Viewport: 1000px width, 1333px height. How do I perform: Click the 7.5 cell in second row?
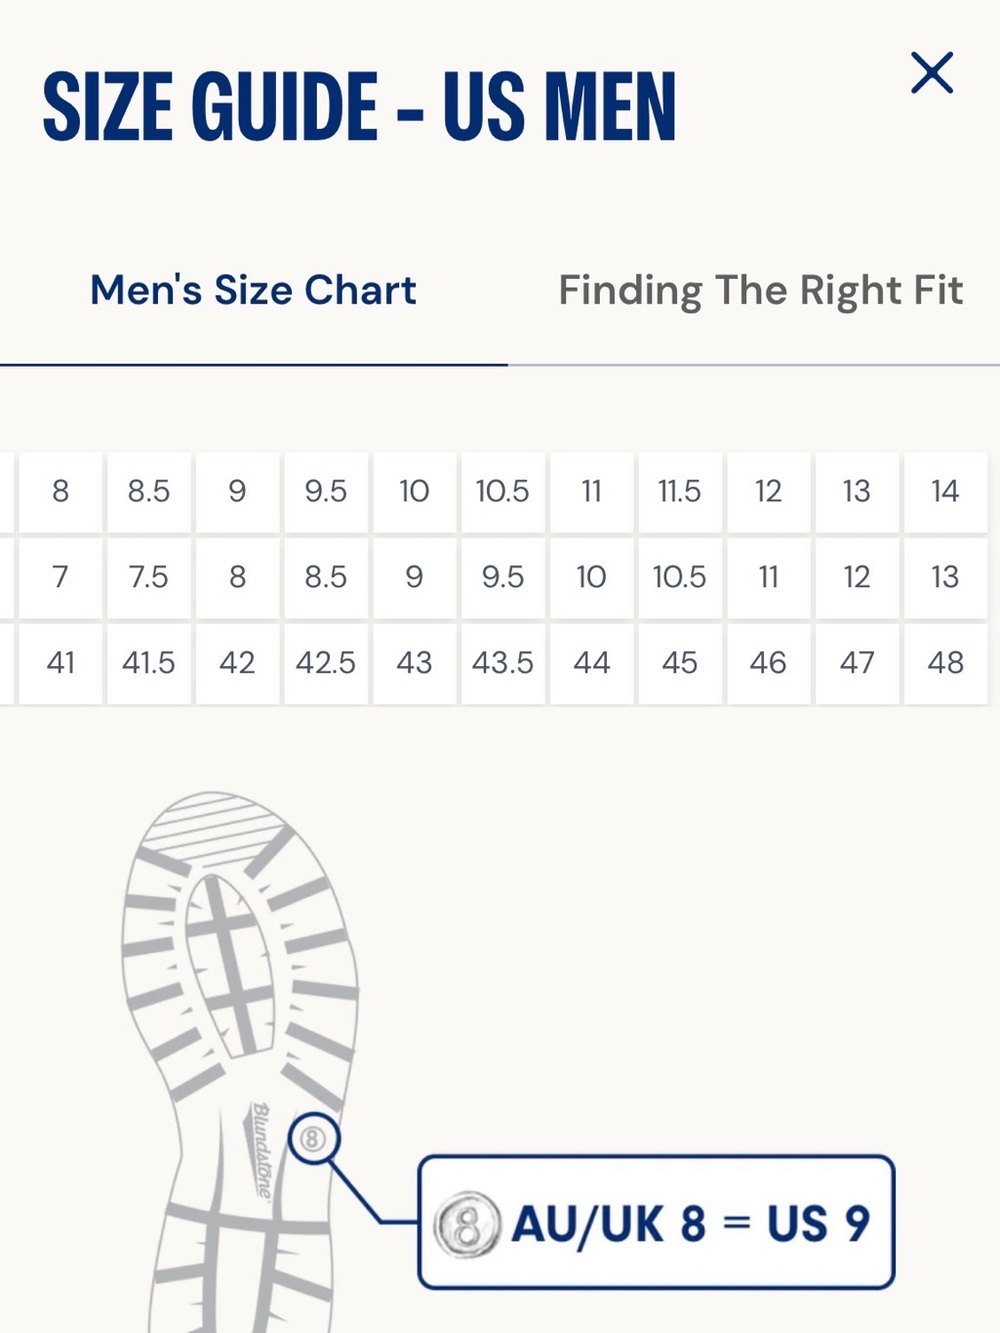[x=148, y=577]
